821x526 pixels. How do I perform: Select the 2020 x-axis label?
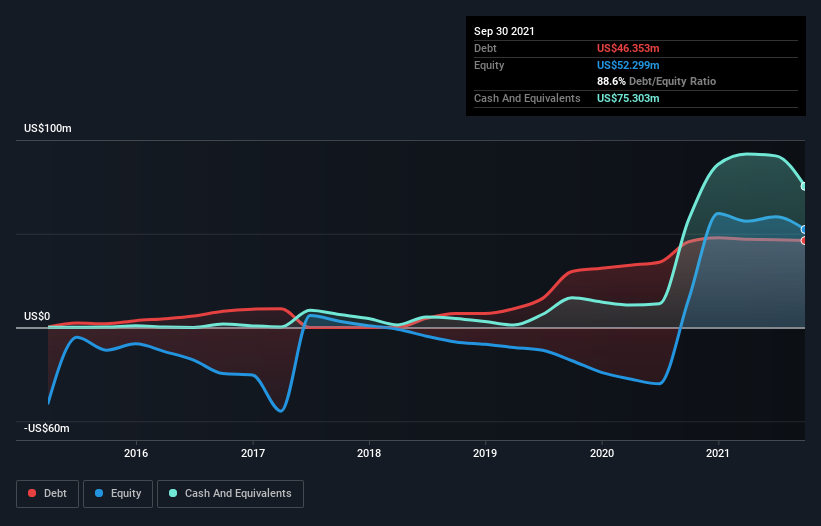[602, 453]
